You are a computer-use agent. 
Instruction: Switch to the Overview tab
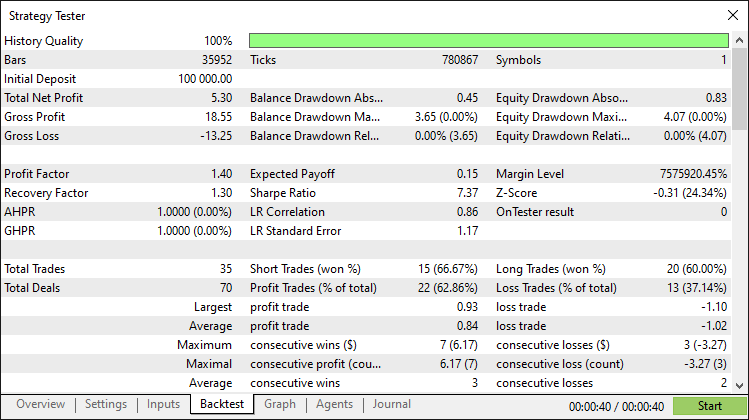(x=40, y=404)
